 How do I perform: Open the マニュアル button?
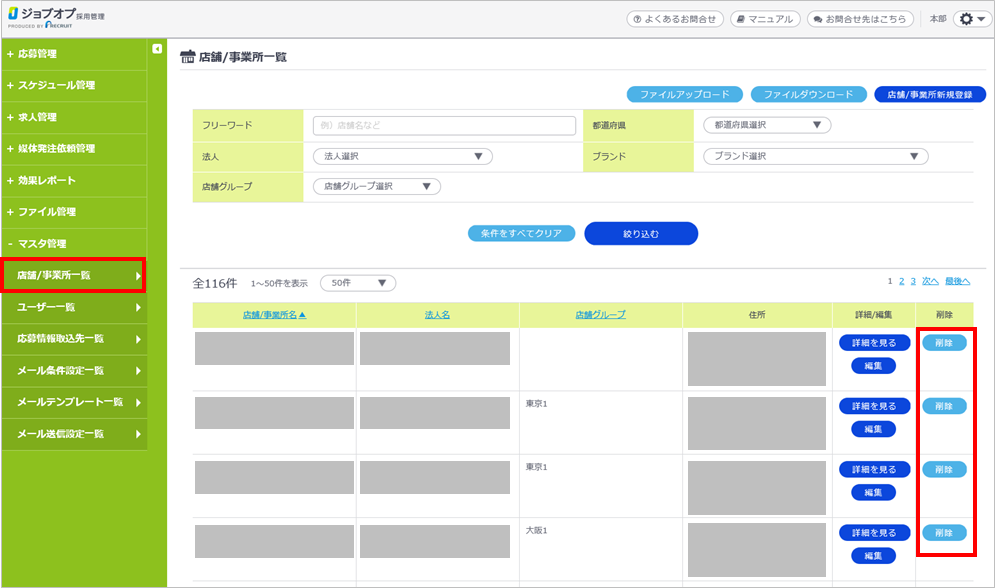765,19
